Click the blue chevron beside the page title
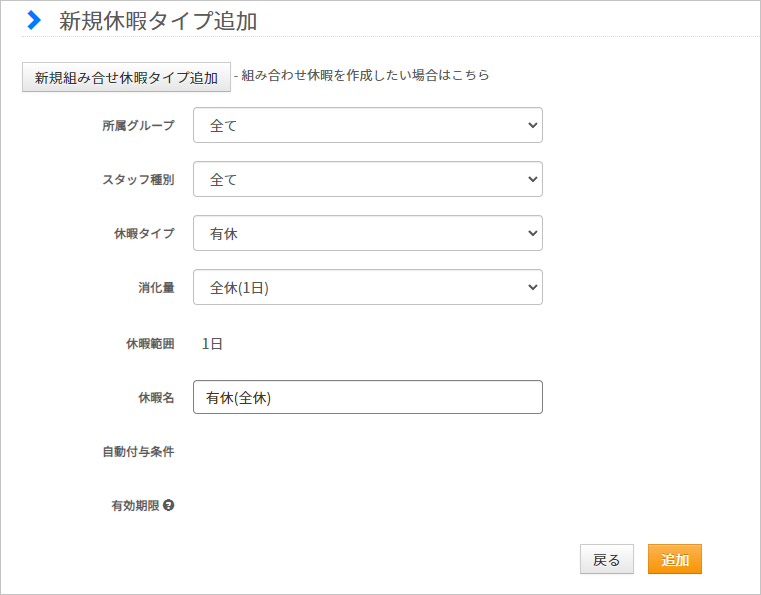This screenshot has width=761, height=595. pos(34,20)
